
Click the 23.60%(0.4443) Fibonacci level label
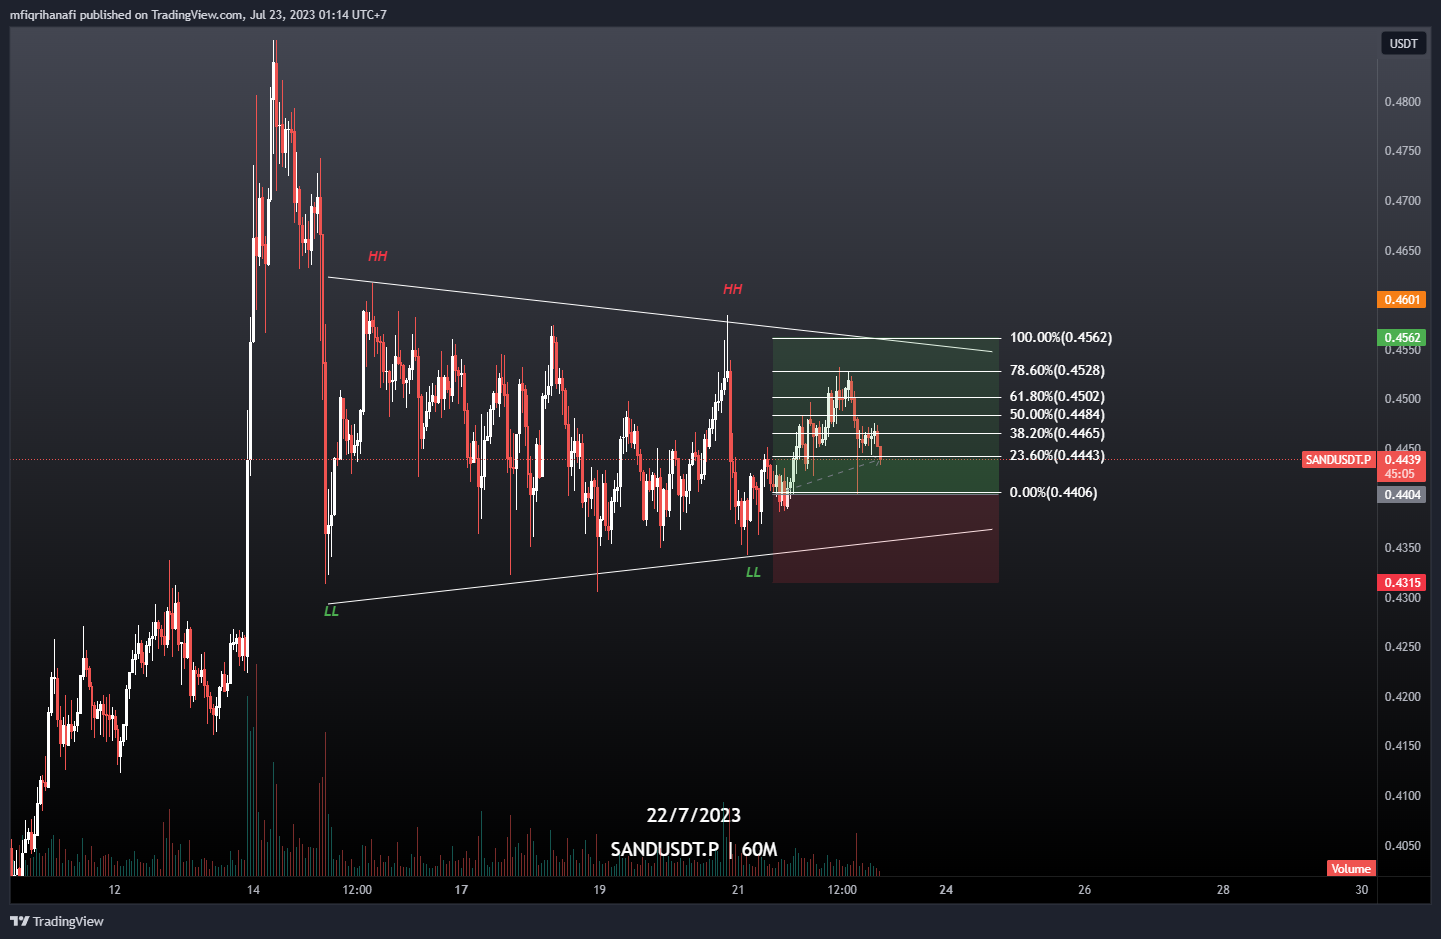(x=1057, y=456)
